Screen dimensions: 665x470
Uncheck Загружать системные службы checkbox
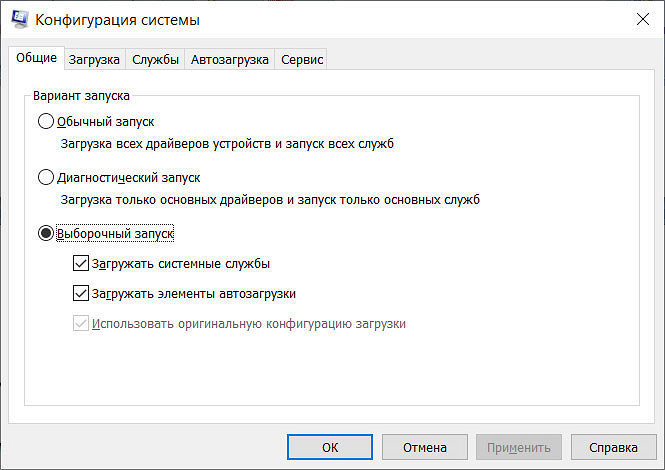tap(81, 265)
